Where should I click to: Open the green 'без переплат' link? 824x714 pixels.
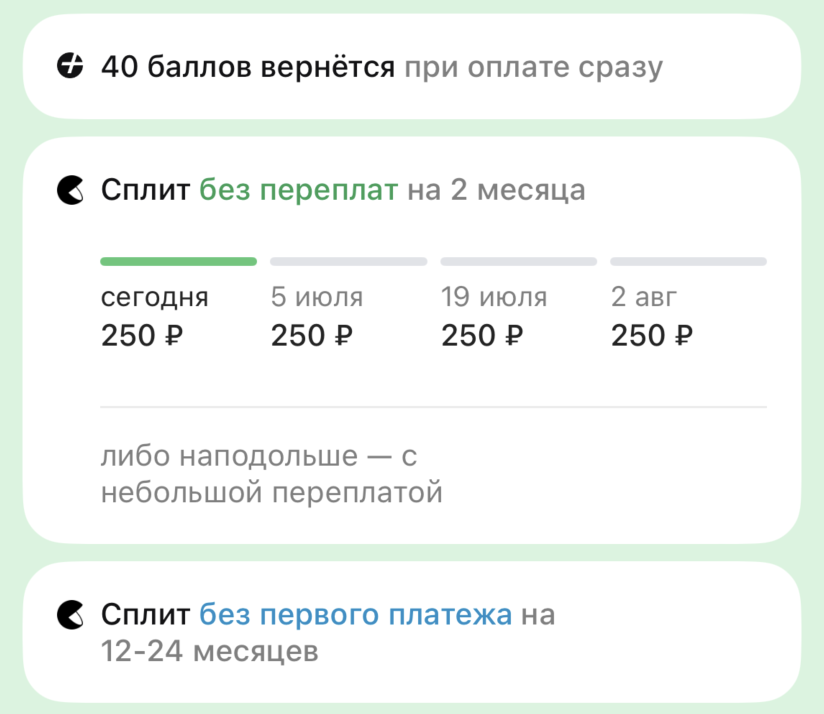tap(298, 189)
